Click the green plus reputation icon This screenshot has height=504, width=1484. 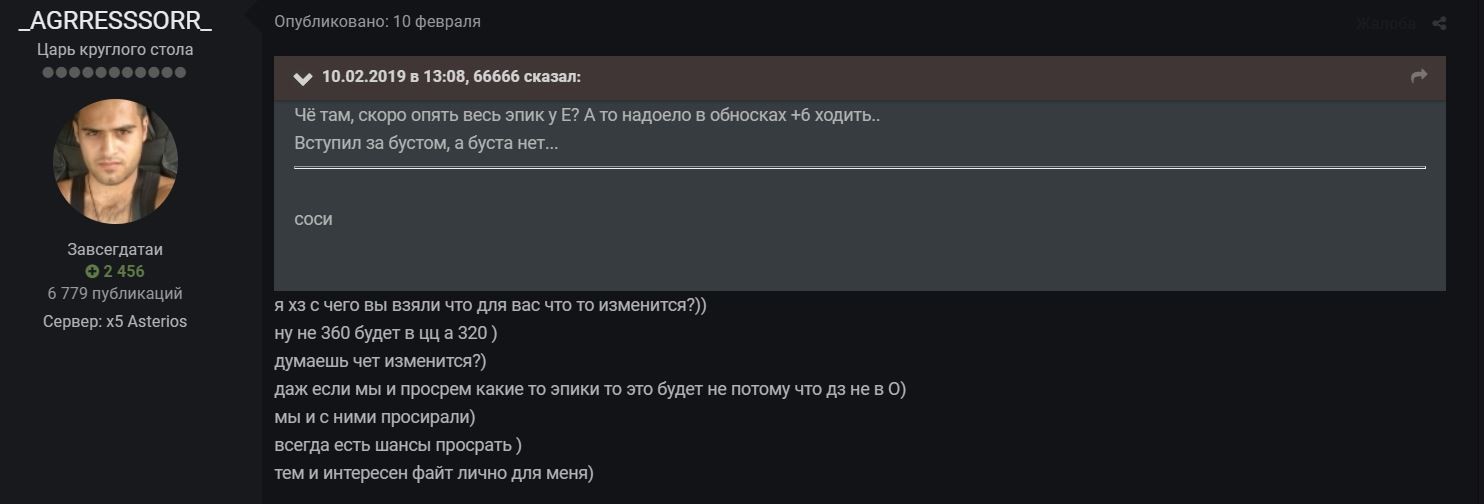92,271
